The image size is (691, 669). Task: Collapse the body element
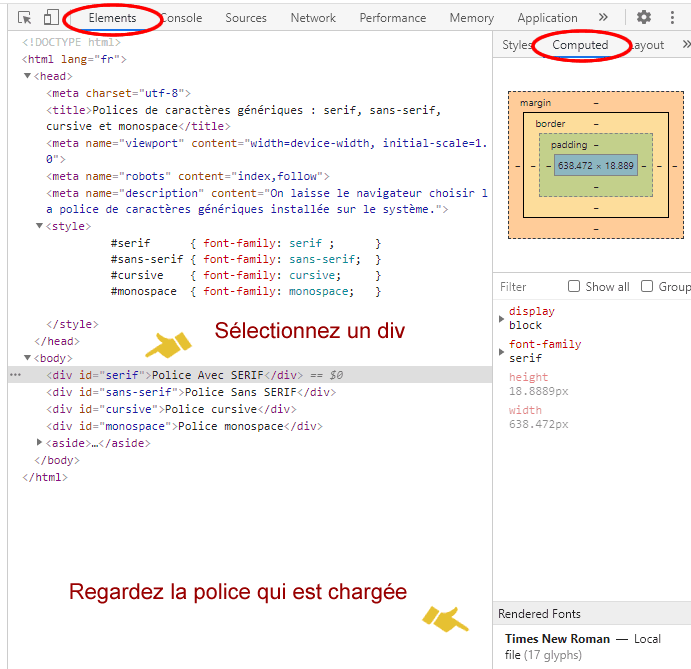tap(27, 358)
